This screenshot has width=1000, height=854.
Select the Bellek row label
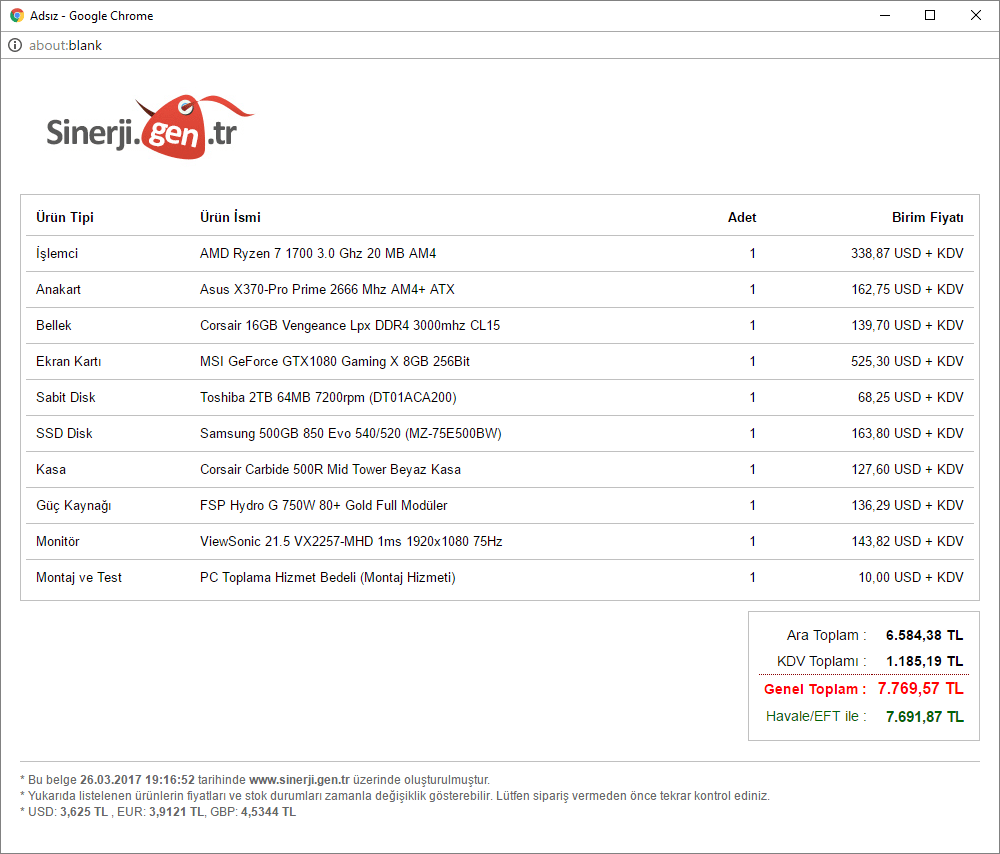click(x=54, y=325)
